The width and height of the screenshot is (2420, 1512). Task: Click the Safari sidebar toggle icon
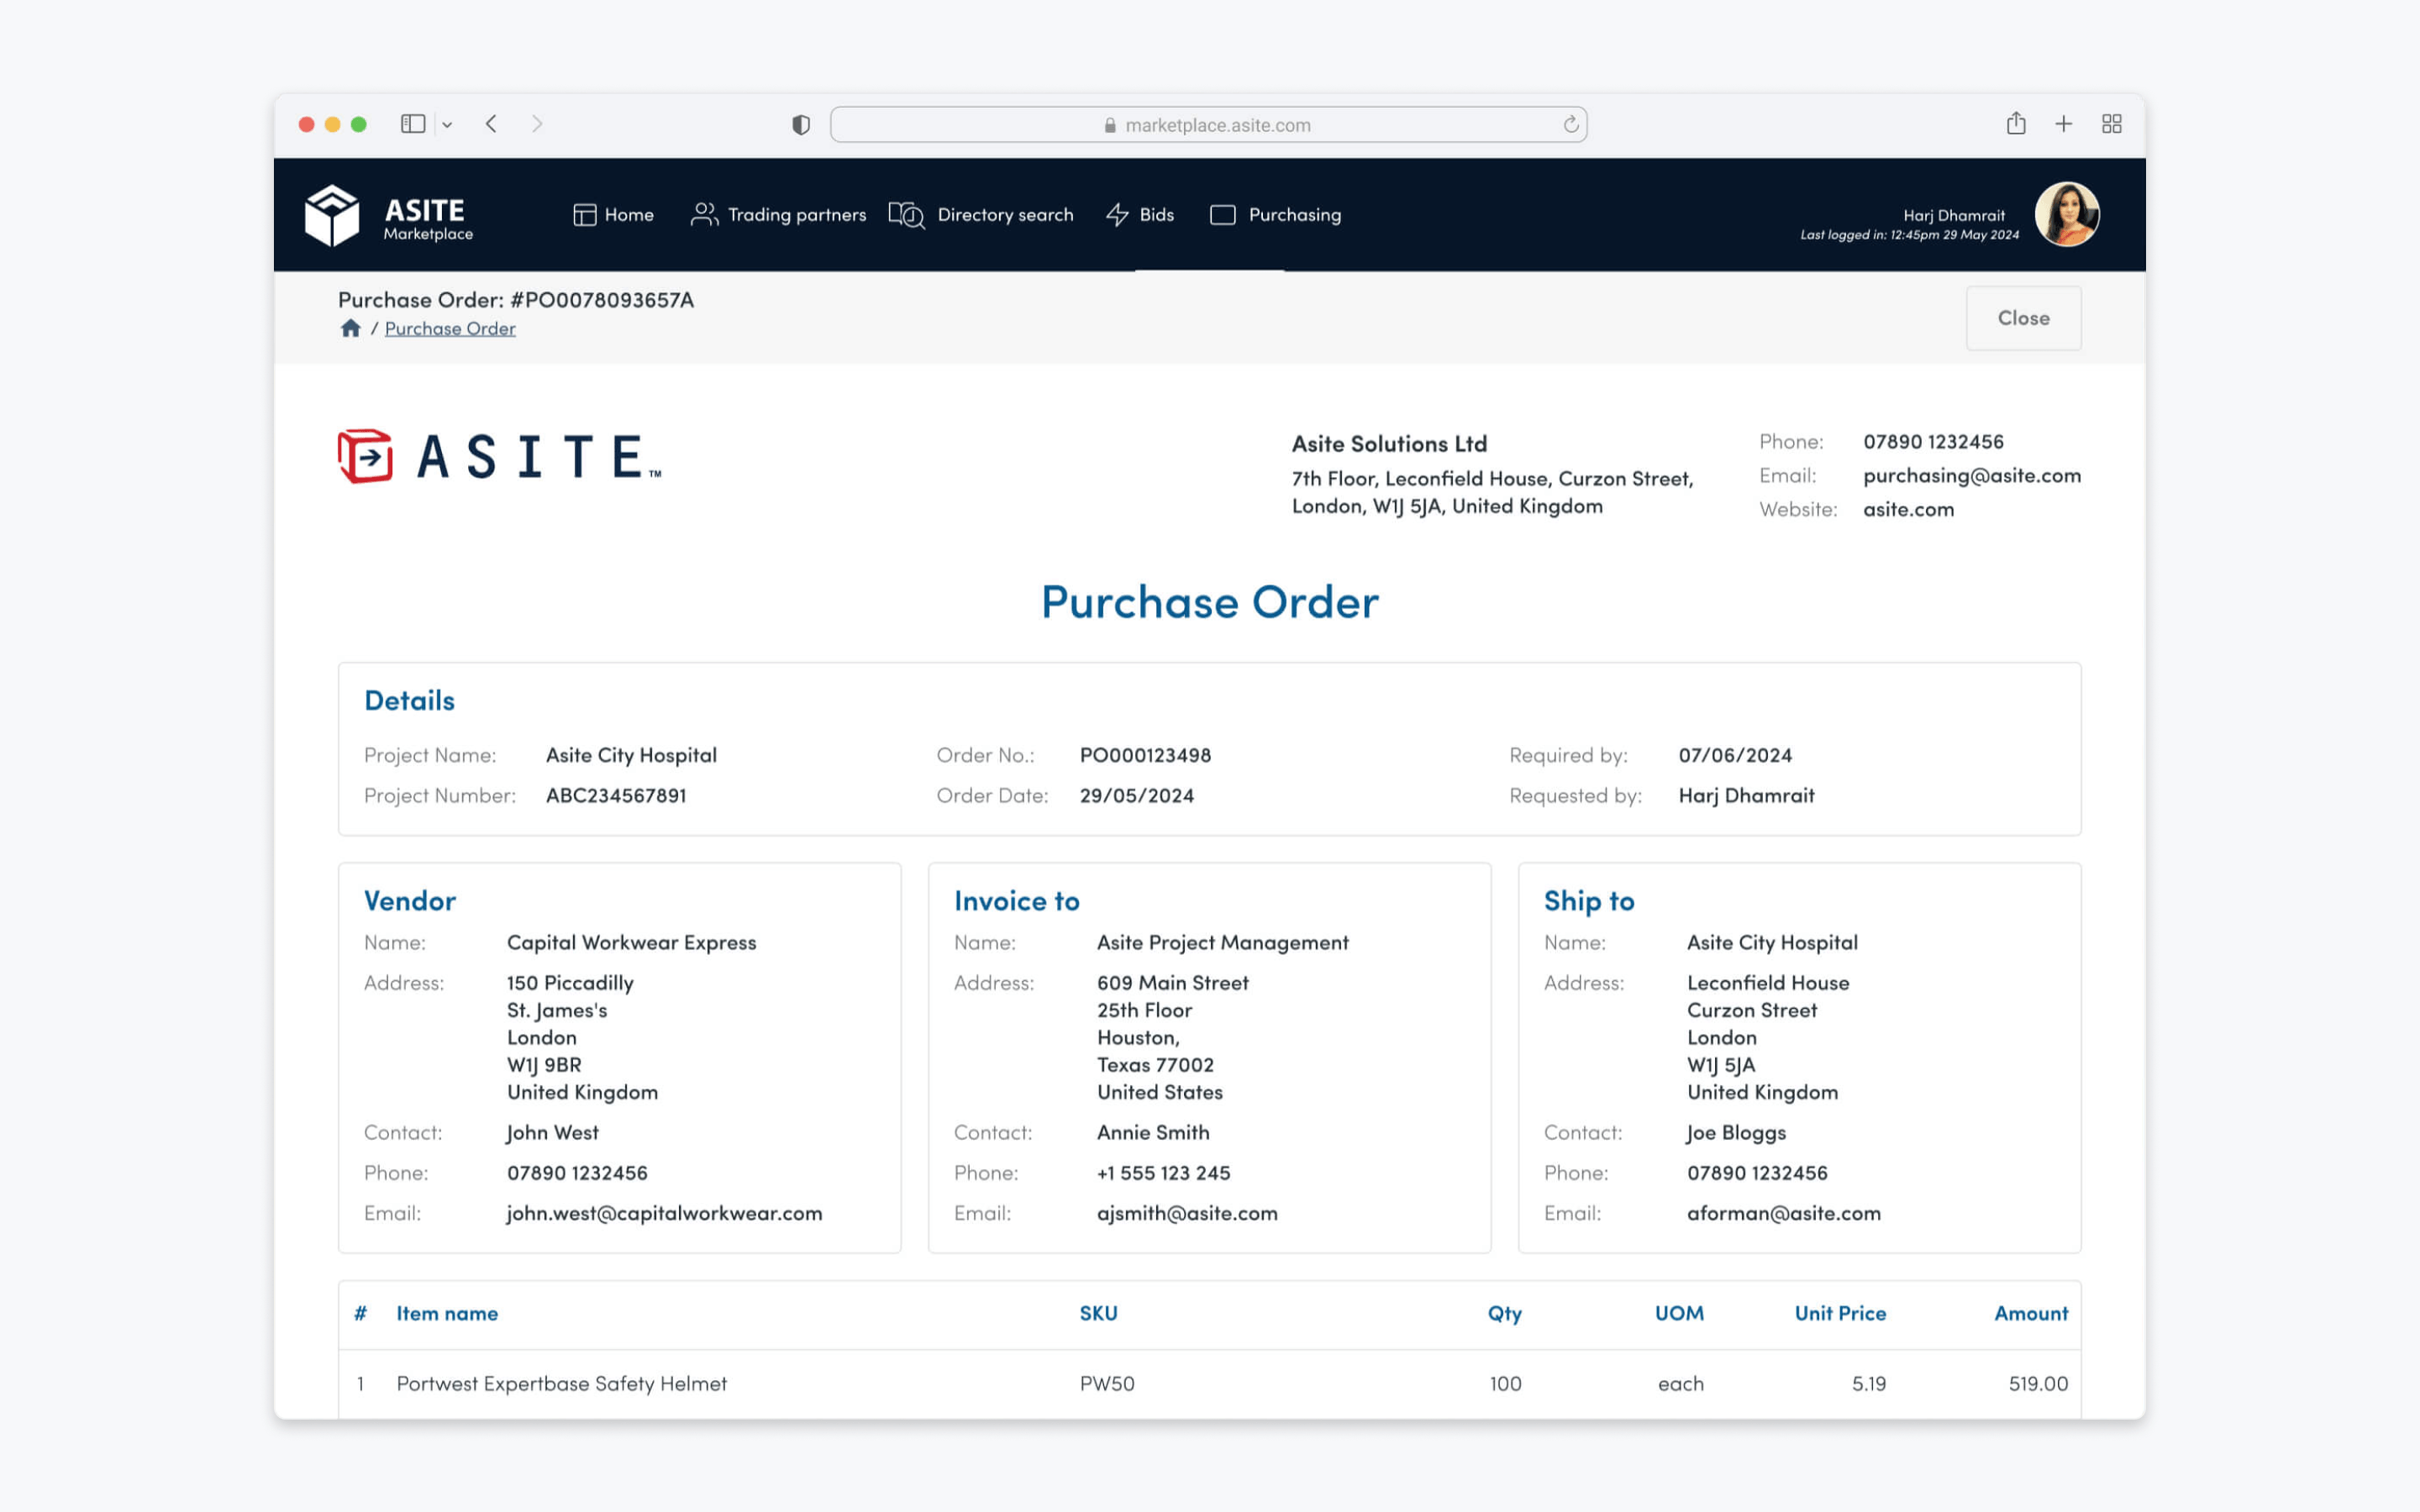[413, 124]
